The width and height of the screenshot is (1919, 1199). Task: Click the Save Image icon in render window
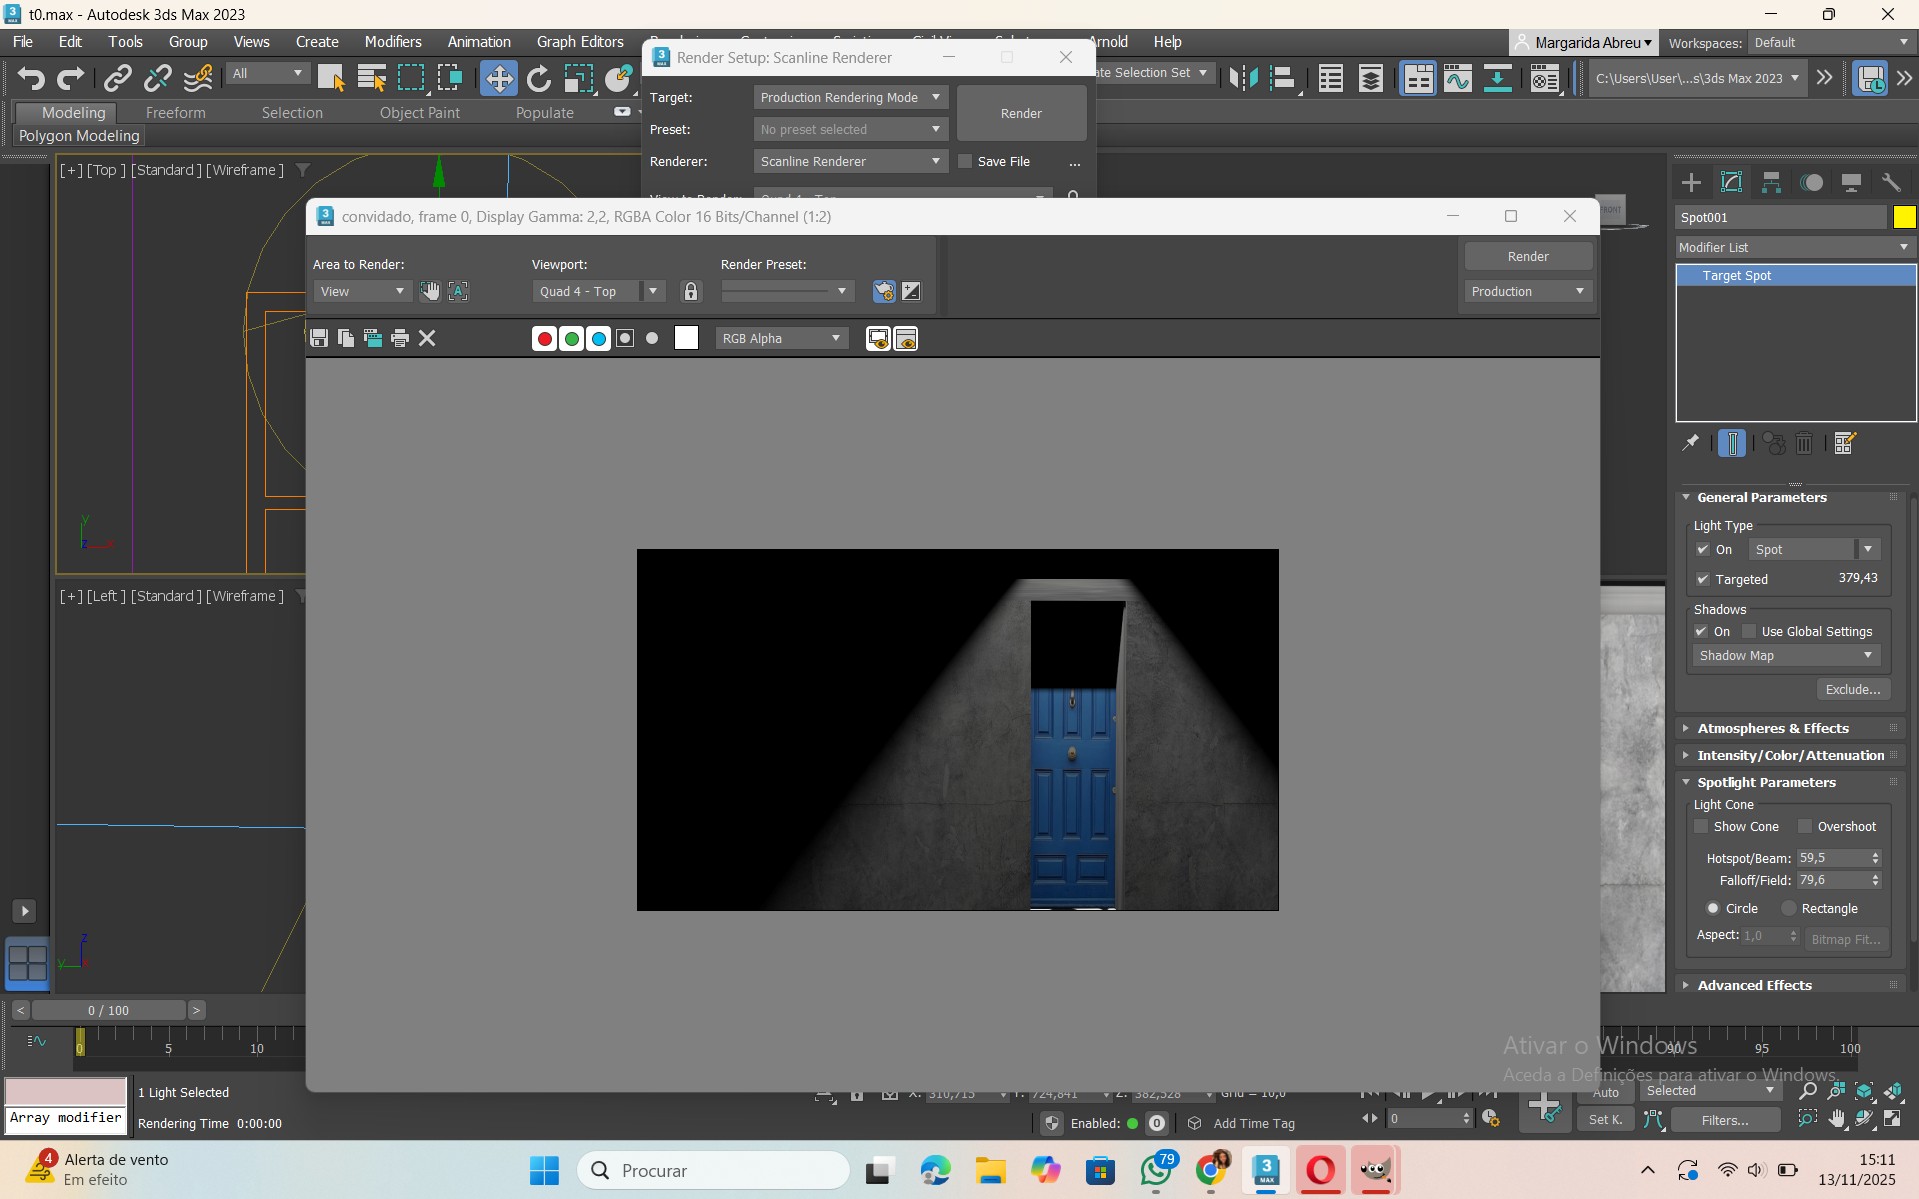click(x=319, y=338)
